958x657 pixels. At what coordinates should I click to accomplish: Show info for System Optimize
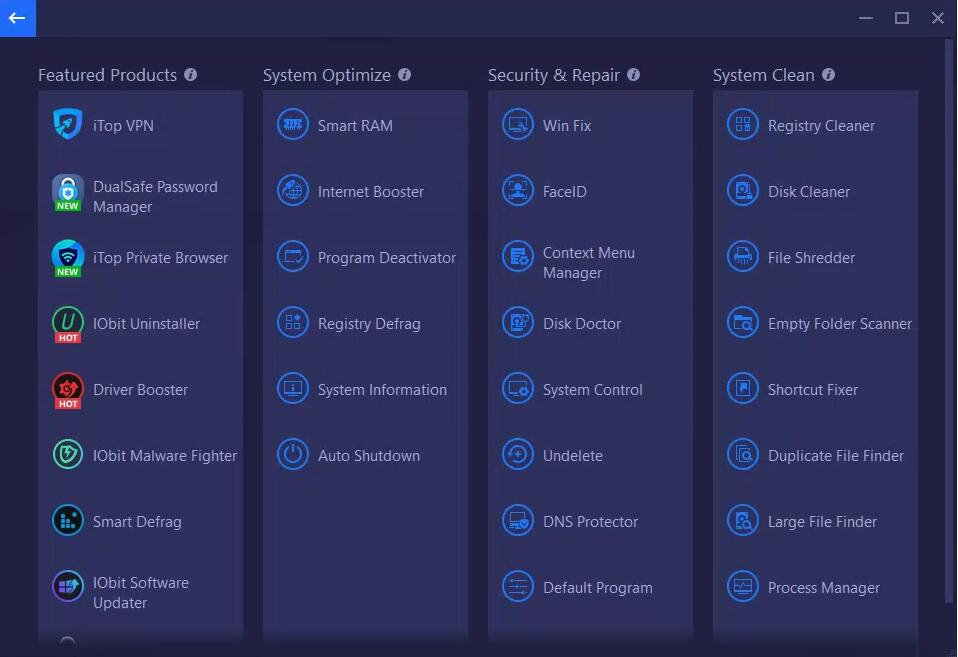(404, 75)
